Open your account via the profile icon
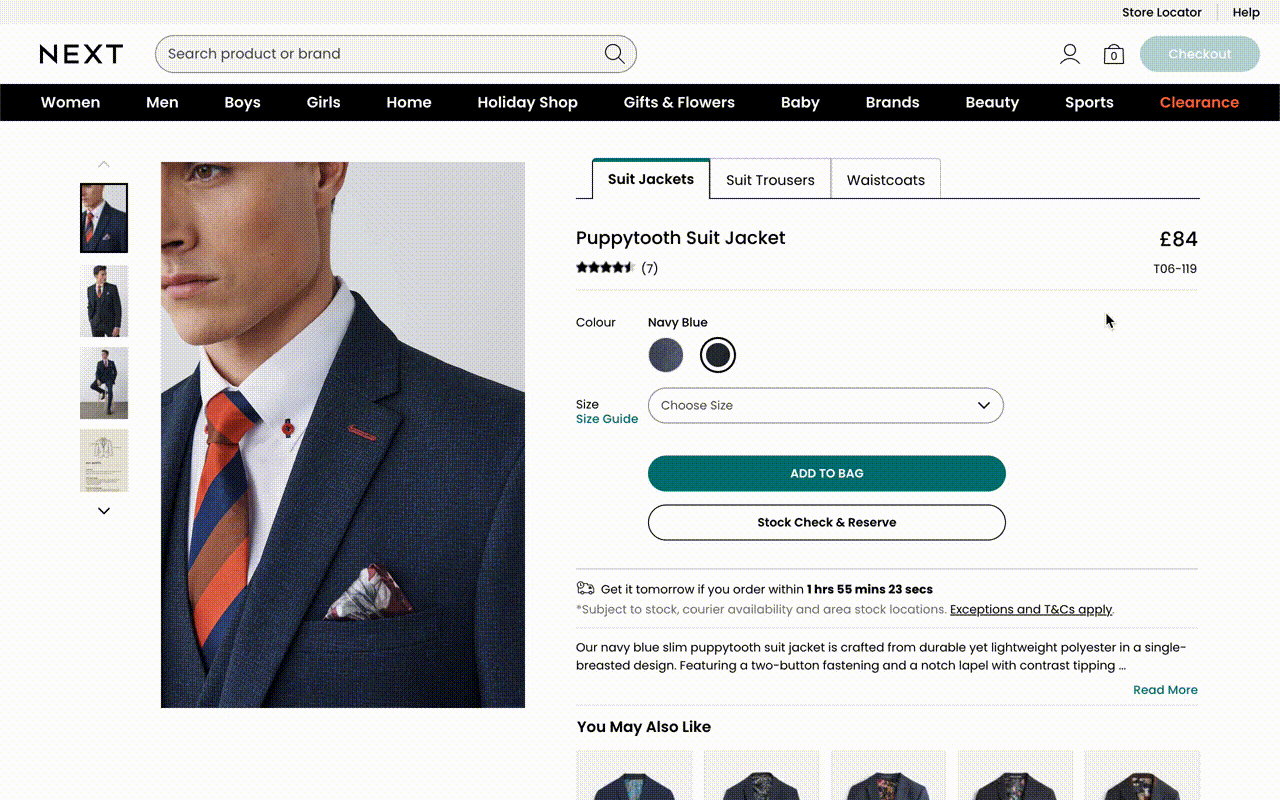The height and width of the screenshot is (800, 1280). click(x=1069, y=54)
